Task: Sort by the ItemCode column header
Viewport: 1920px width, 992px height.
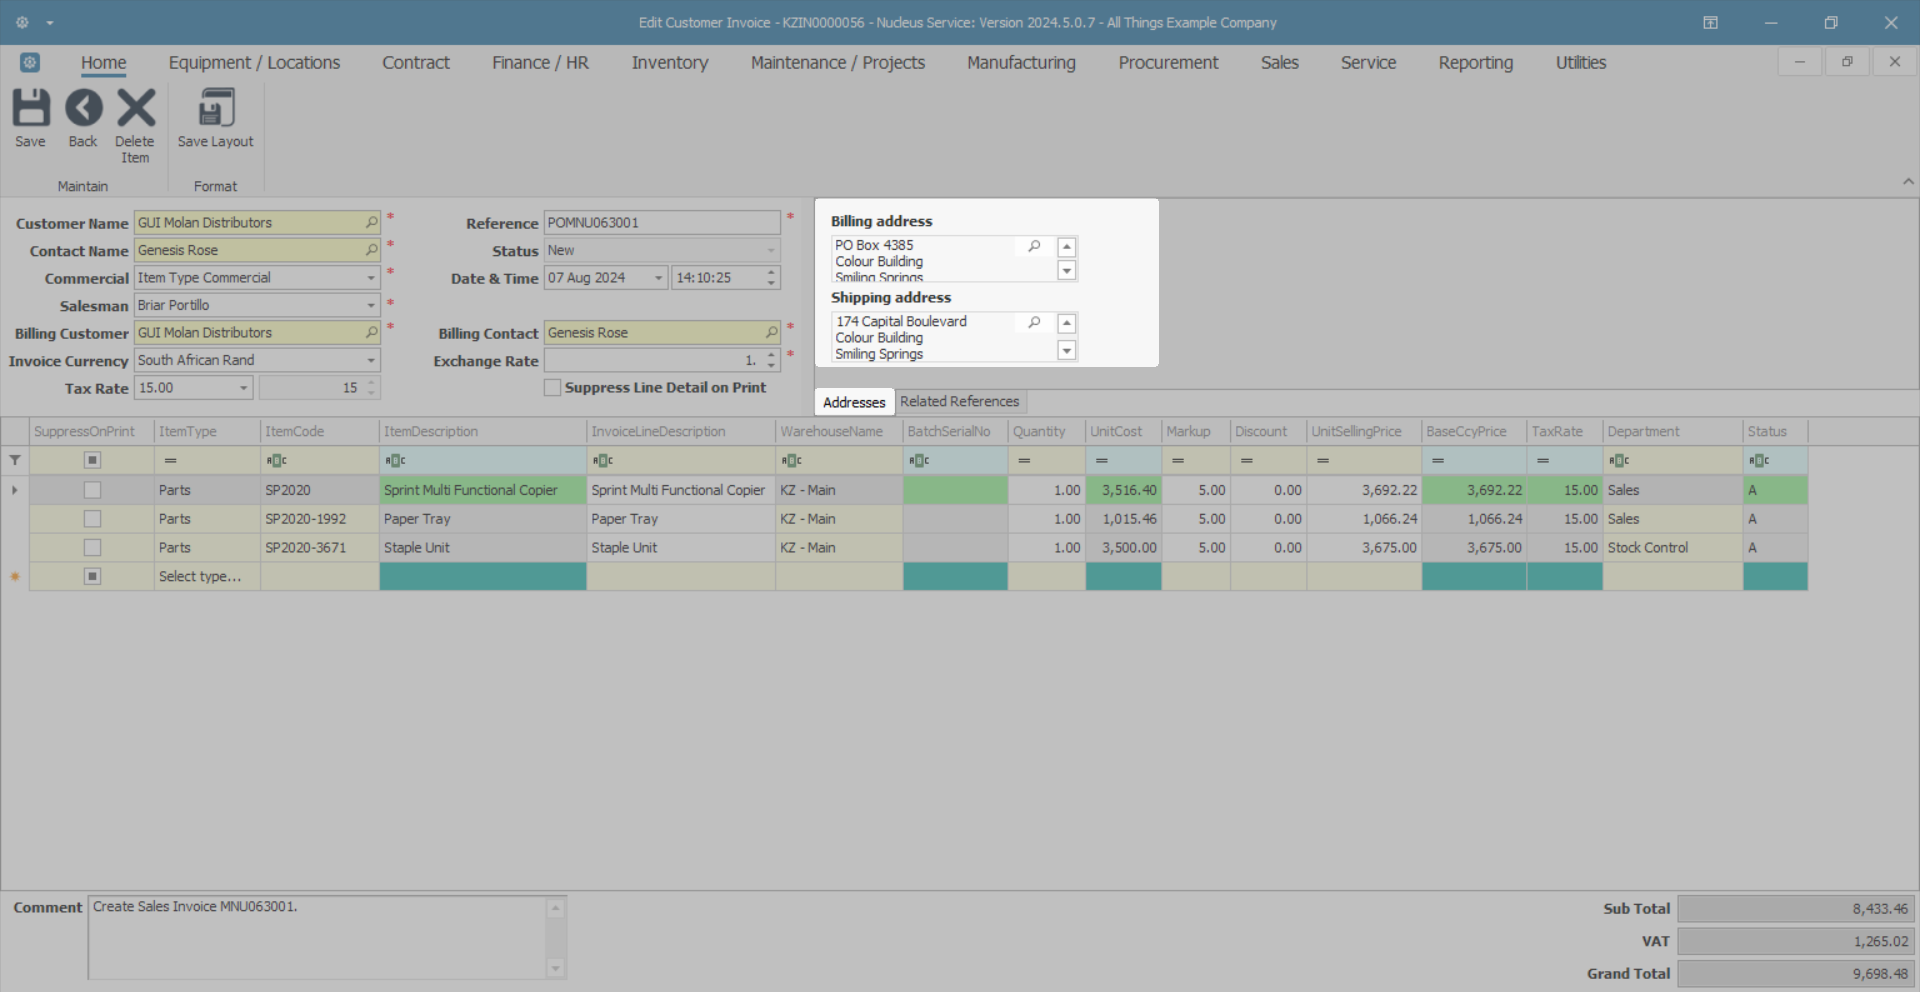Action: [x=320, y=431]
